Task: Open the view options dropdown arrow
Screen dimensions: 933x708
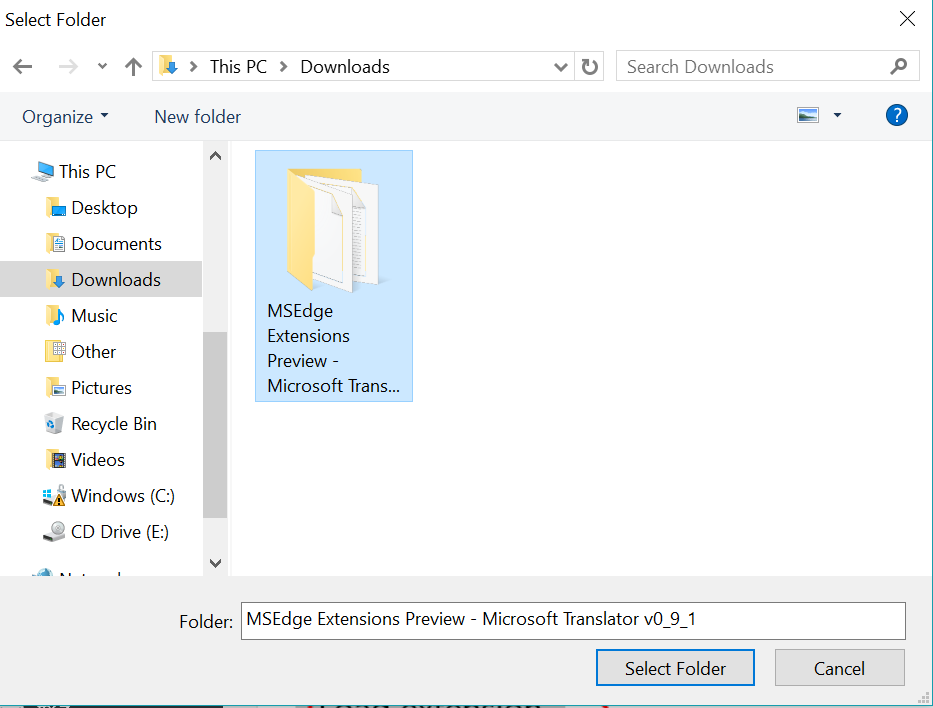Action: pyautogui.click(x=837, y=115)
